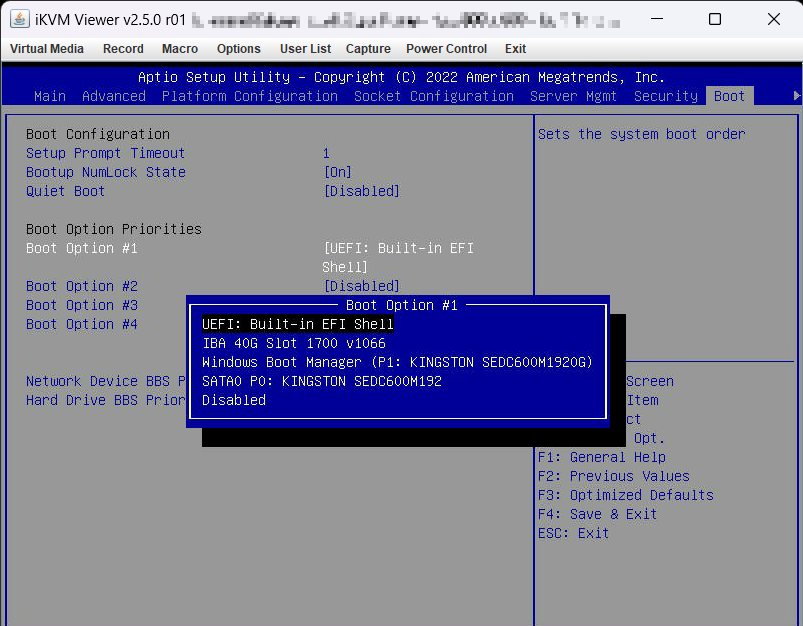Click the right arrow after Boot tab
803x626 pixels.
796,96
